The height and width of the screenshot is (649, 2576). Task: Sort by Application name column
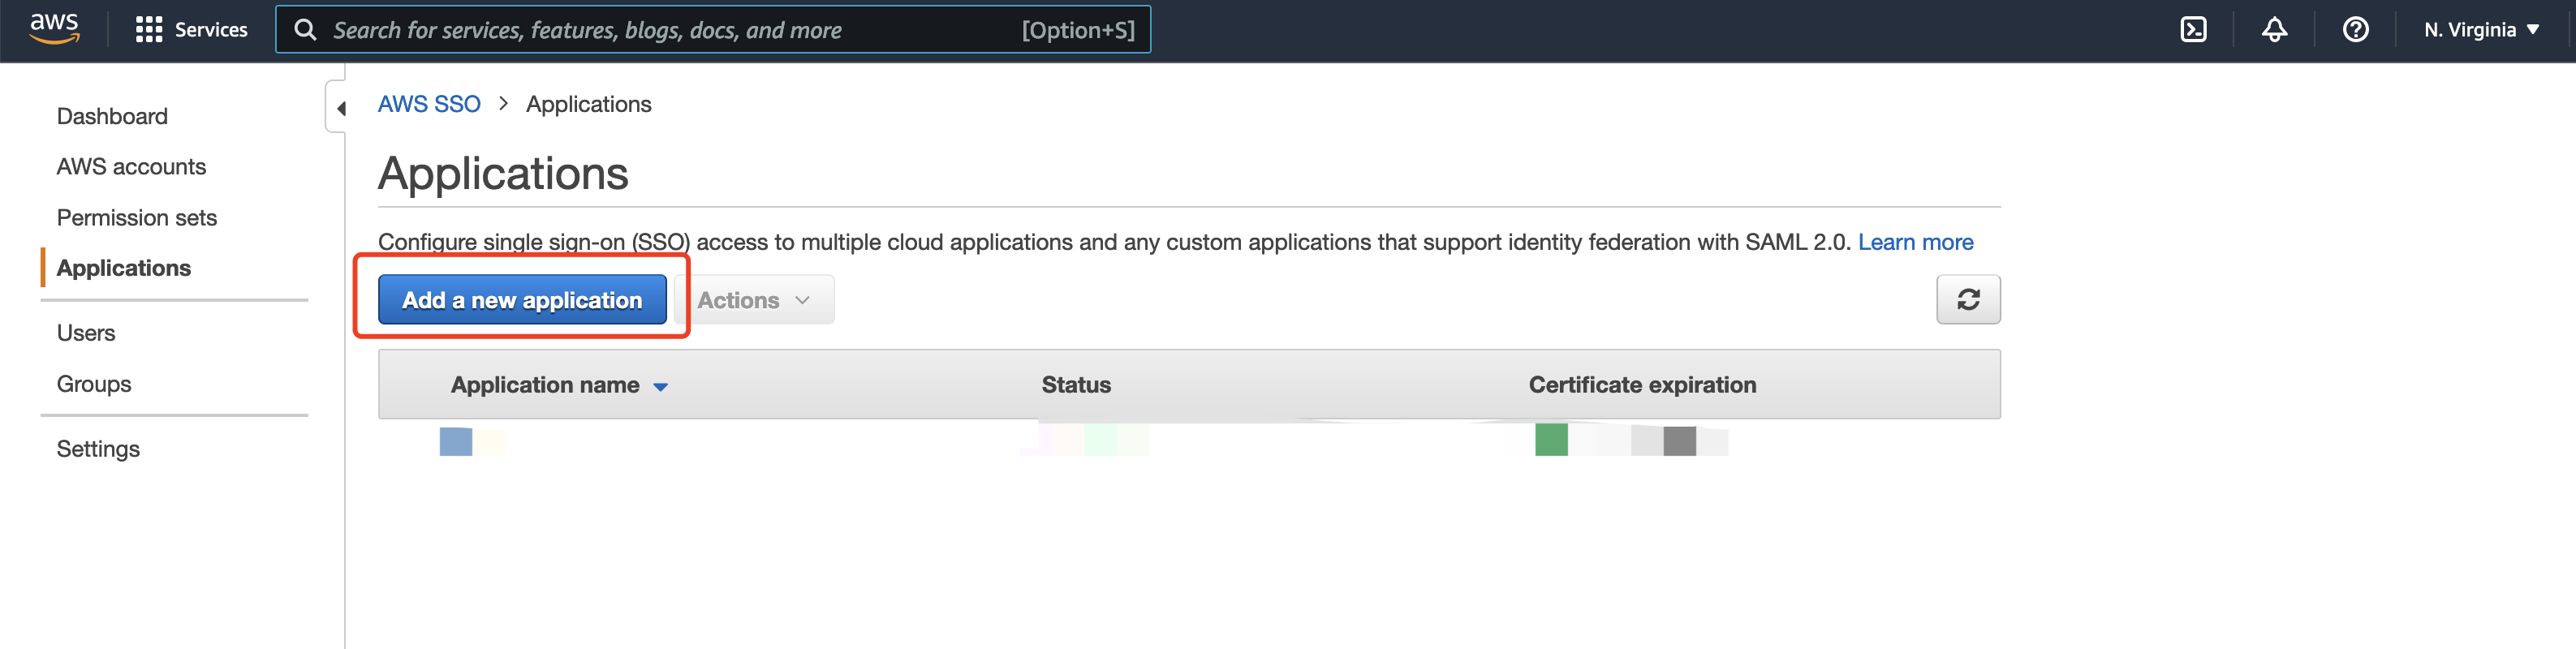[x=559, y=385]
